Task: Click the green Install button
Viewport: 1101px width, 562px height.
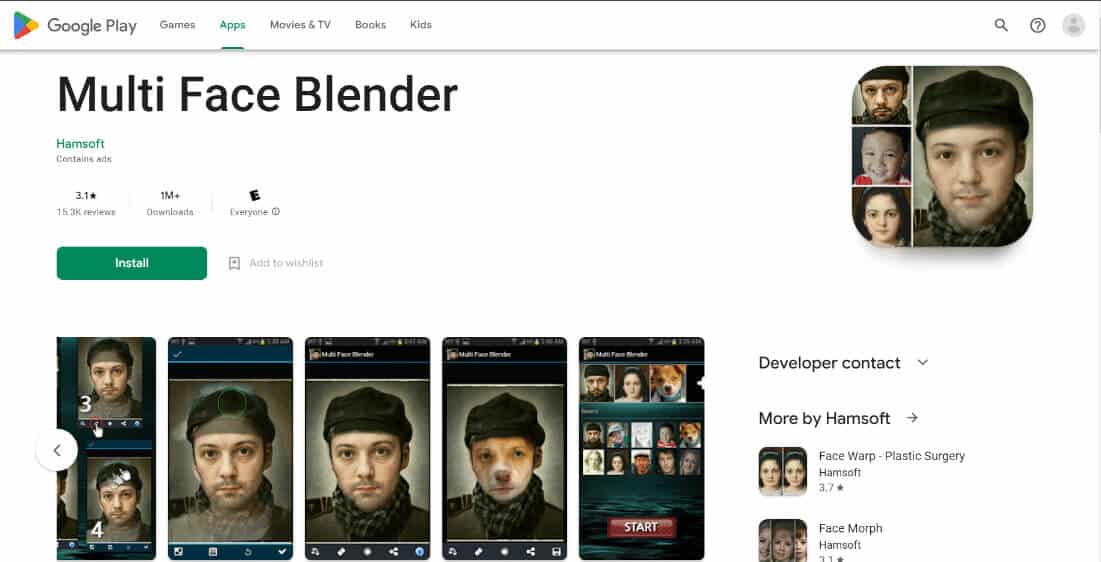Action: [132, 263]
